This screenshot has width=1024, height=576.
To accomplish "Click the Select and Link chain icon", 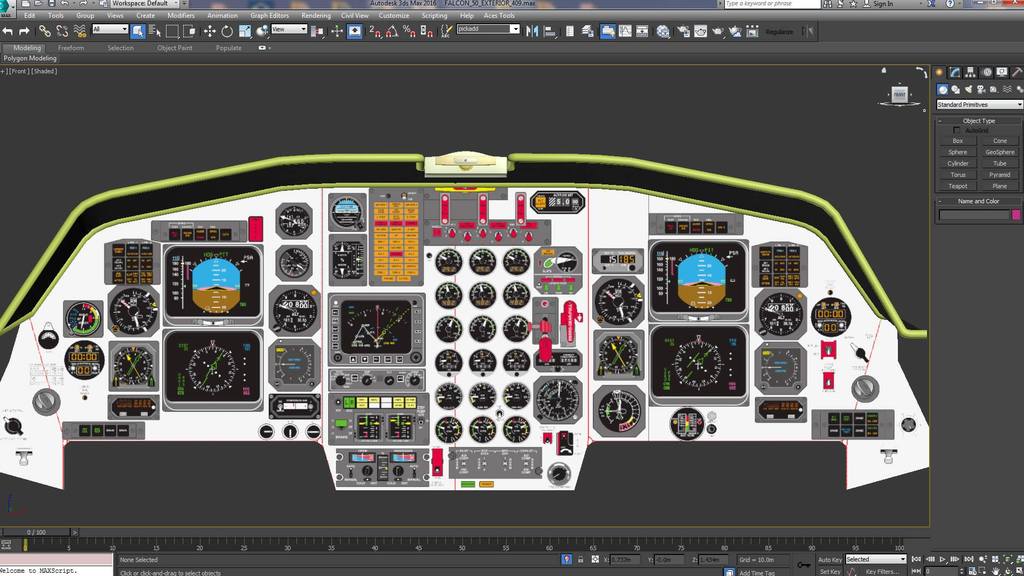I will 45,31.
